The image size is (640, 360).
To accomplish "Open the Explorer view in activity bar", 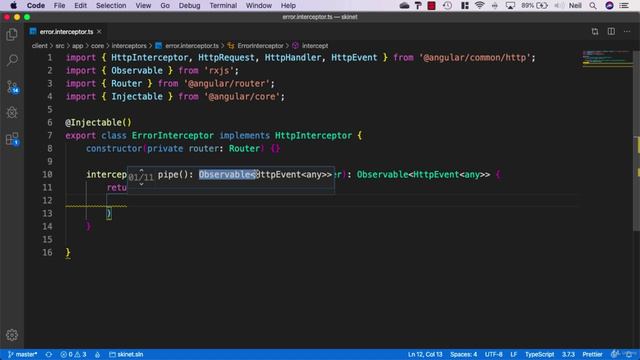I will point(12,35).
